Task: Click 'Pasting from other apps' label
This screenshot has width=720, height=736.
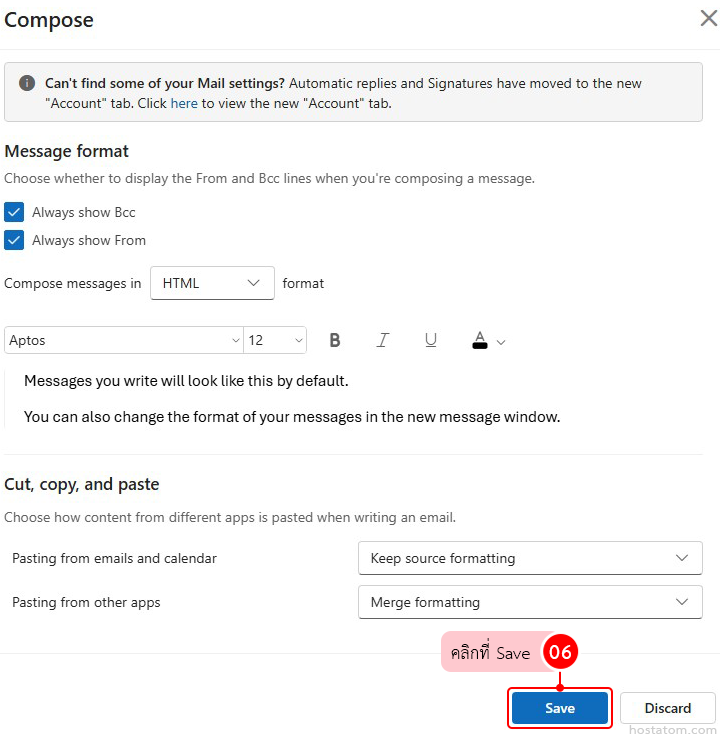Action: (86, 602)
